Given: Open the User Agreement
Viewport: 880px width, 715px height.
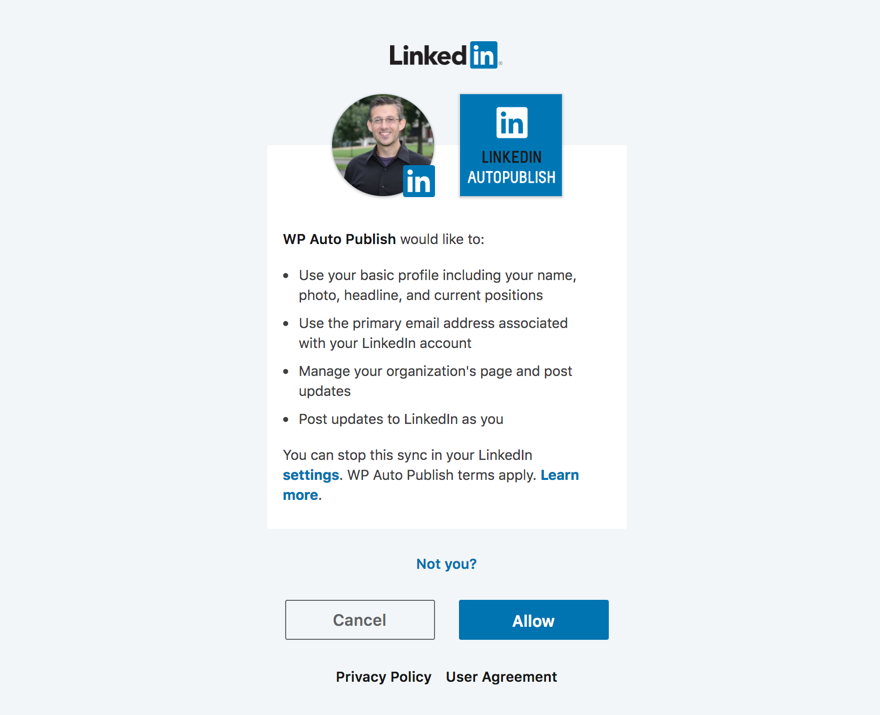Looking at the screenshot, I should (x=501, y=677).
